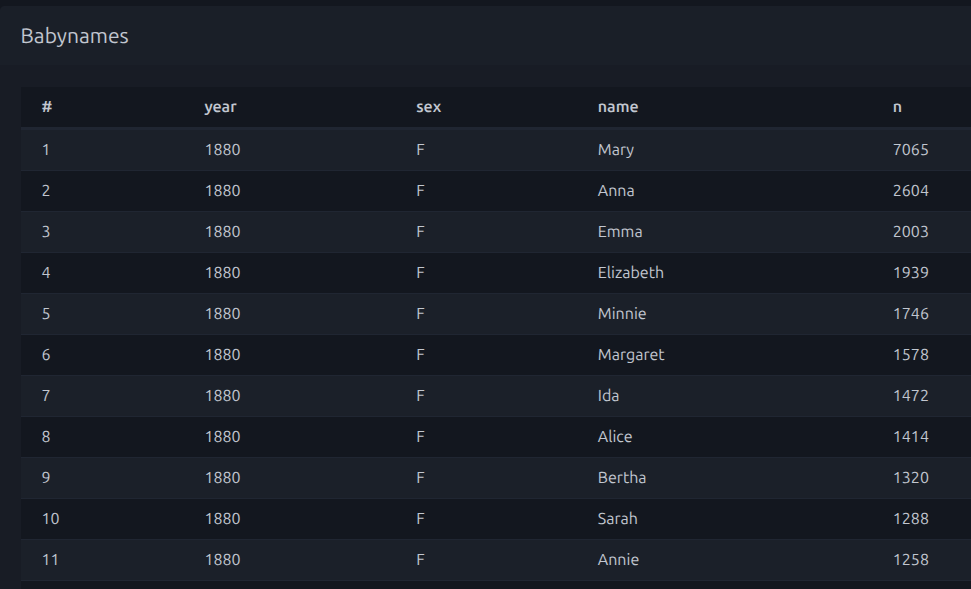Select the 'Alice' name cell

click(x=615, y=437)
